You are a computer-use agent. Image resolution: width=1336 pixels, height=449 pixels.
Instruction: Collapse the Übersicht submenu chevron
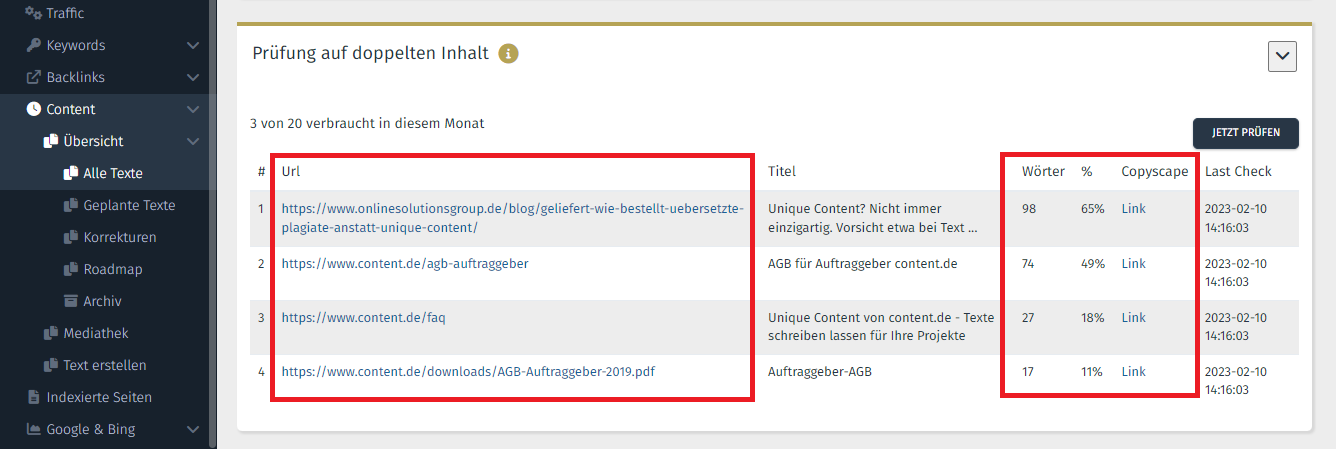(193, 141)
